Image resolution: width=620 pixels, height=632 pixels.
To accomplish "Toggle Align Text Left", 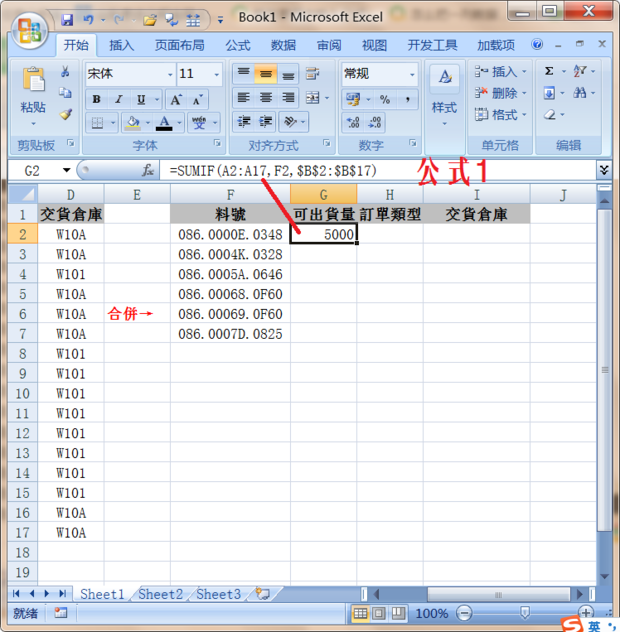I will (x=243, y=98).
